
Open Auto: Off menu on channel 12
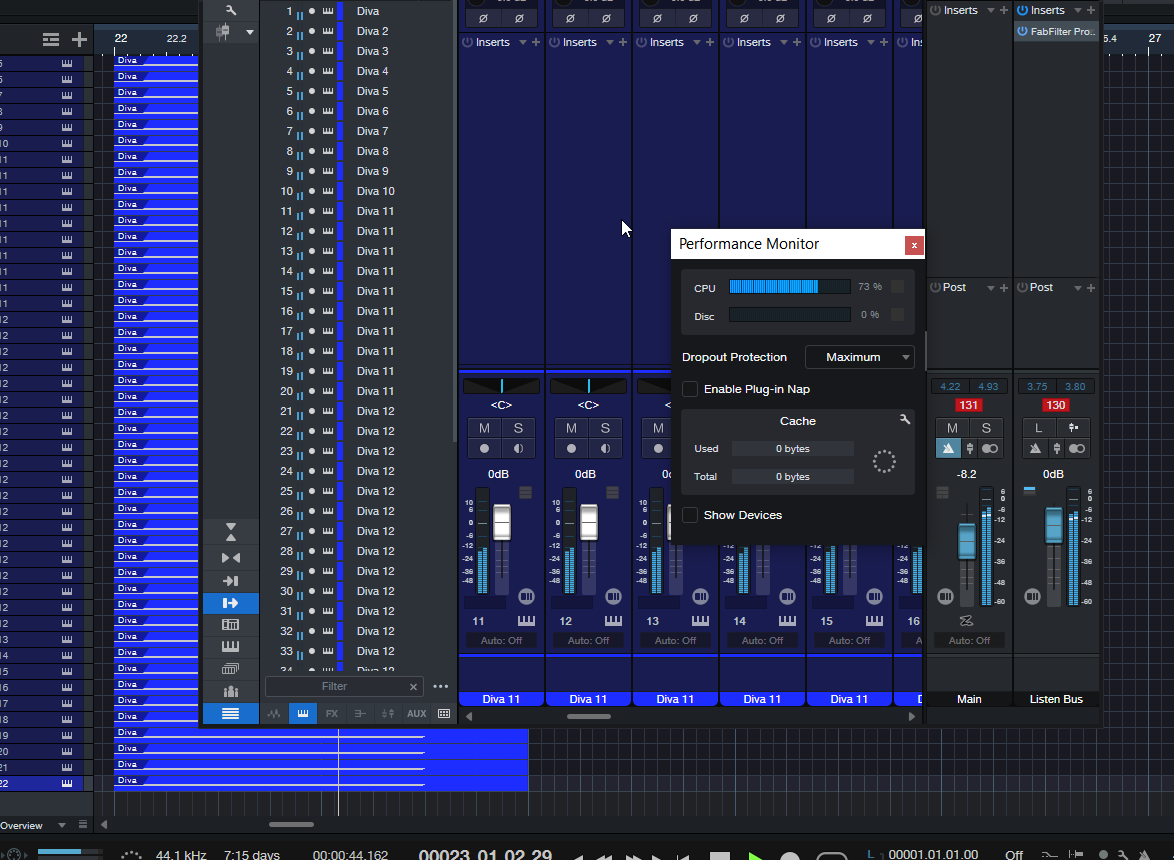coord(588,641)
